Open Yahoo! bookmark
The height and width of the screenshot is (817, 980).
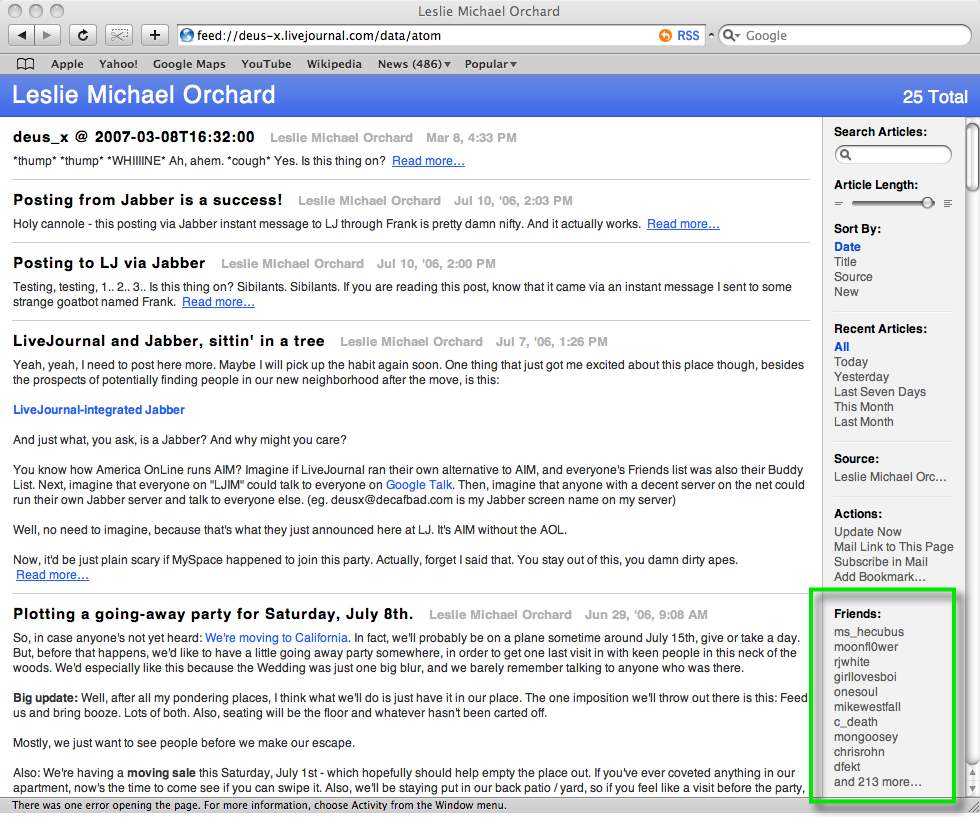point(118,64)
